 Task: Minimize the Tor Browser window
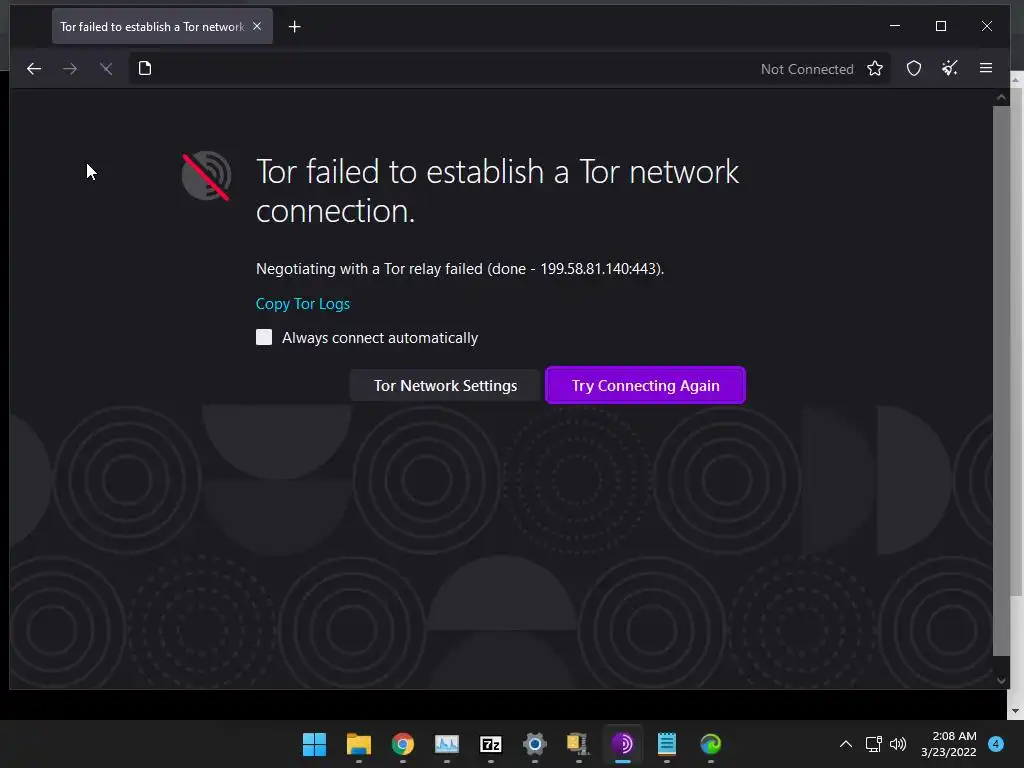point(895,26)
